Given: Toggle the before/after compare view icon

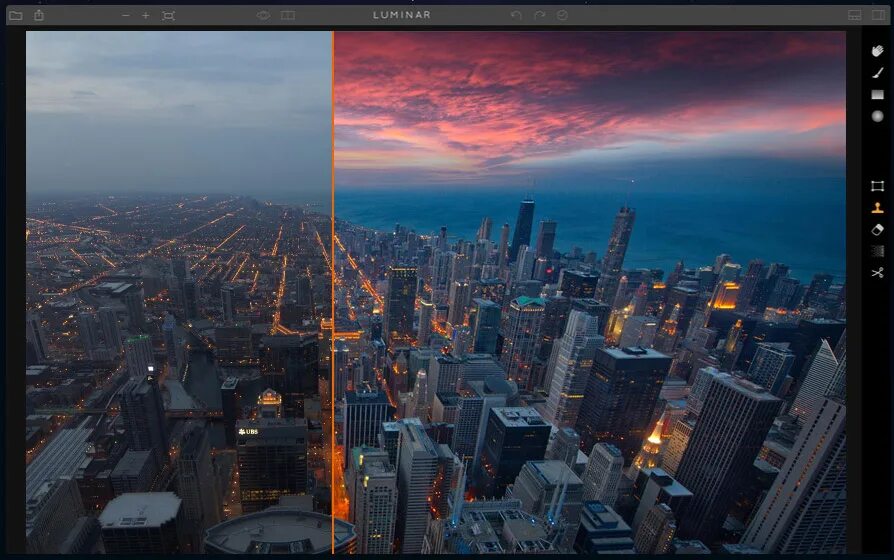Looking at the screenshot, I should (288, 15).
